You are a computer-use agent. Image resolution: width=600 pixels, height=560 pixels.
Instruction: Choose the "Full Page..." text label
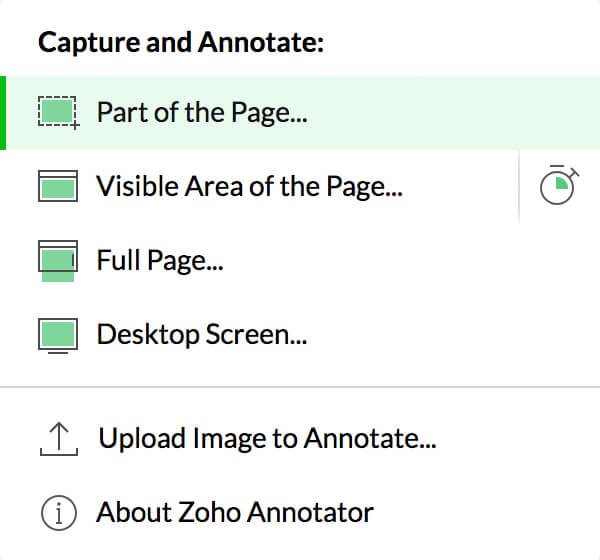coord(160,261)
